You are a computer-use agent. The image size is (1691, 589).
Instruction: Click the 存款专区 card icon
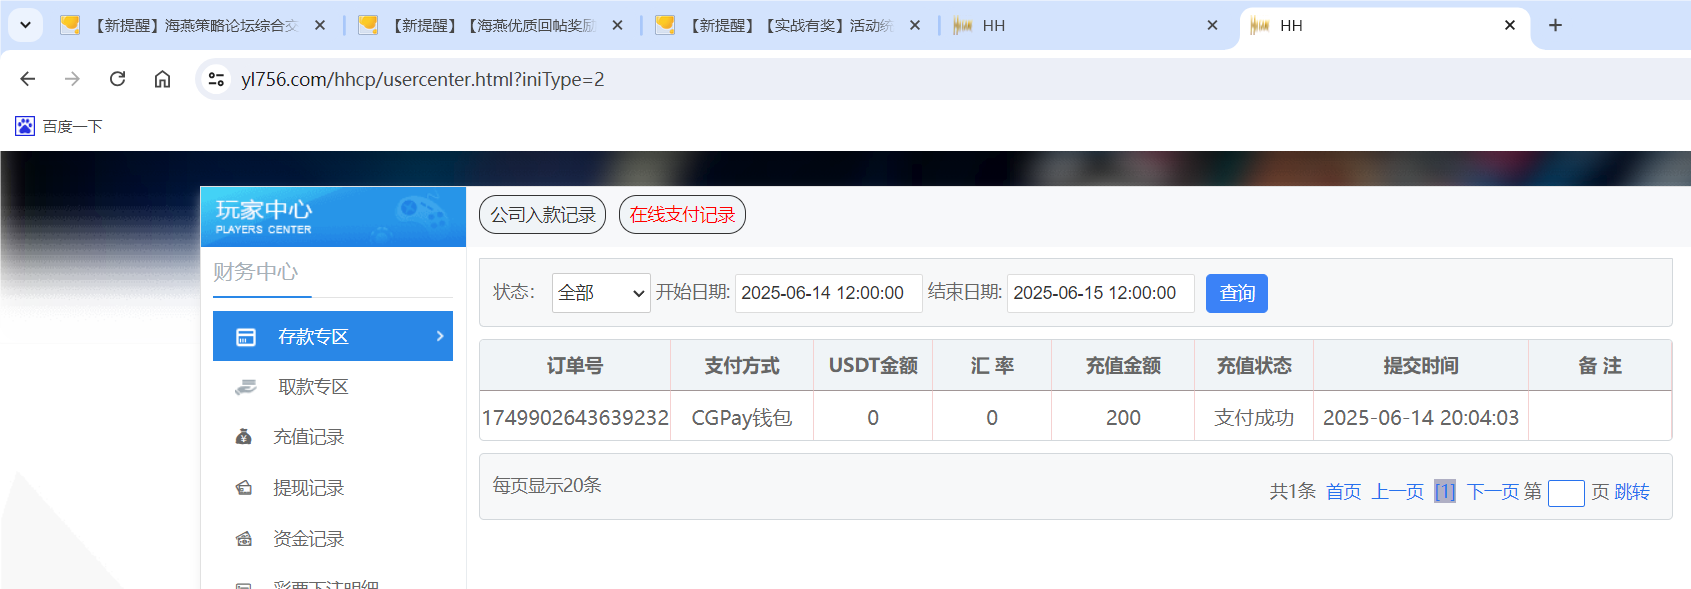pos(246,337)
